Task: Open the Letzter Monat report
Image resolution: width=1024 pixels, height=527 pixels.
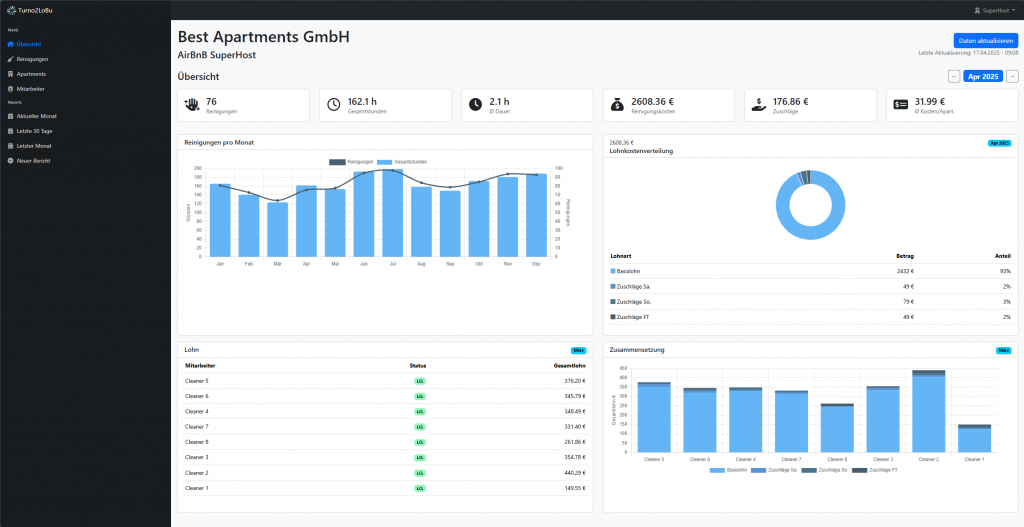Action: 34,146
